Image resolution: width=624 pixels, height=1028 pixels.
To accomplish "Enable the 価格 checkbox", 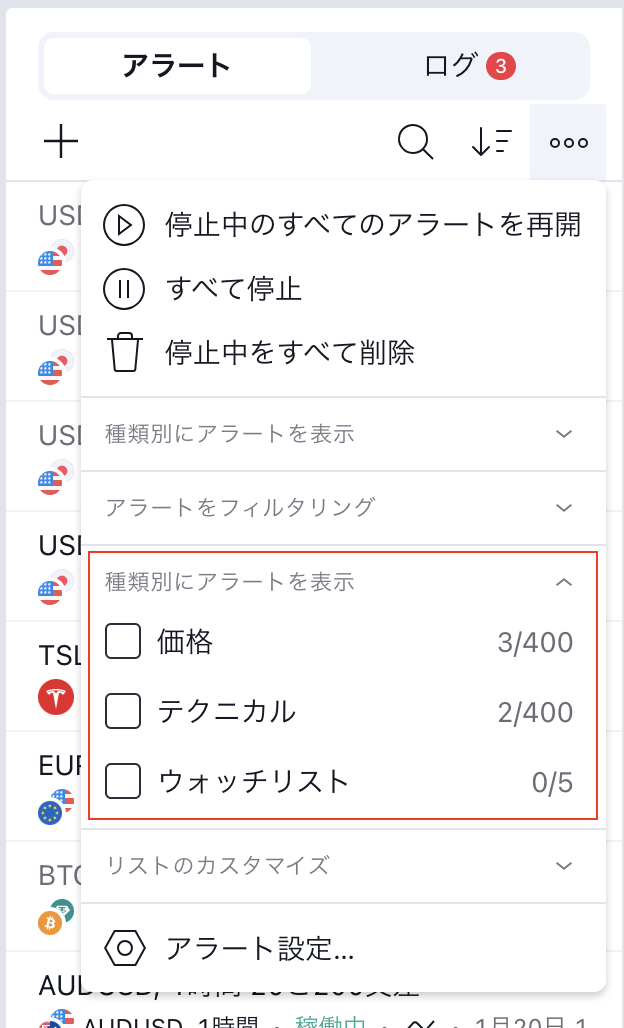I will (123, 642).
